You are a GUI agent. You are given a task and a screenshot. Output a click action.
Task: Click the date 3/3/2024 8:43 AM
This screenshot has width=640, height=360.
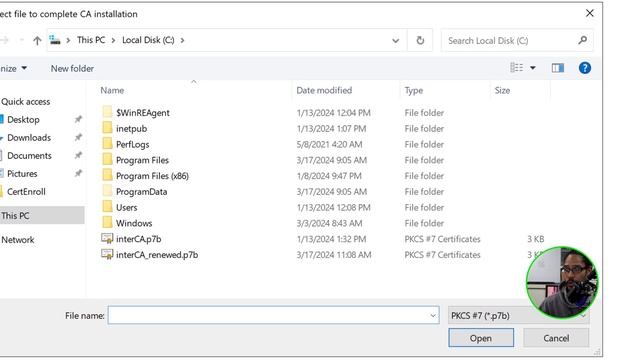click(x=329, y=223)
